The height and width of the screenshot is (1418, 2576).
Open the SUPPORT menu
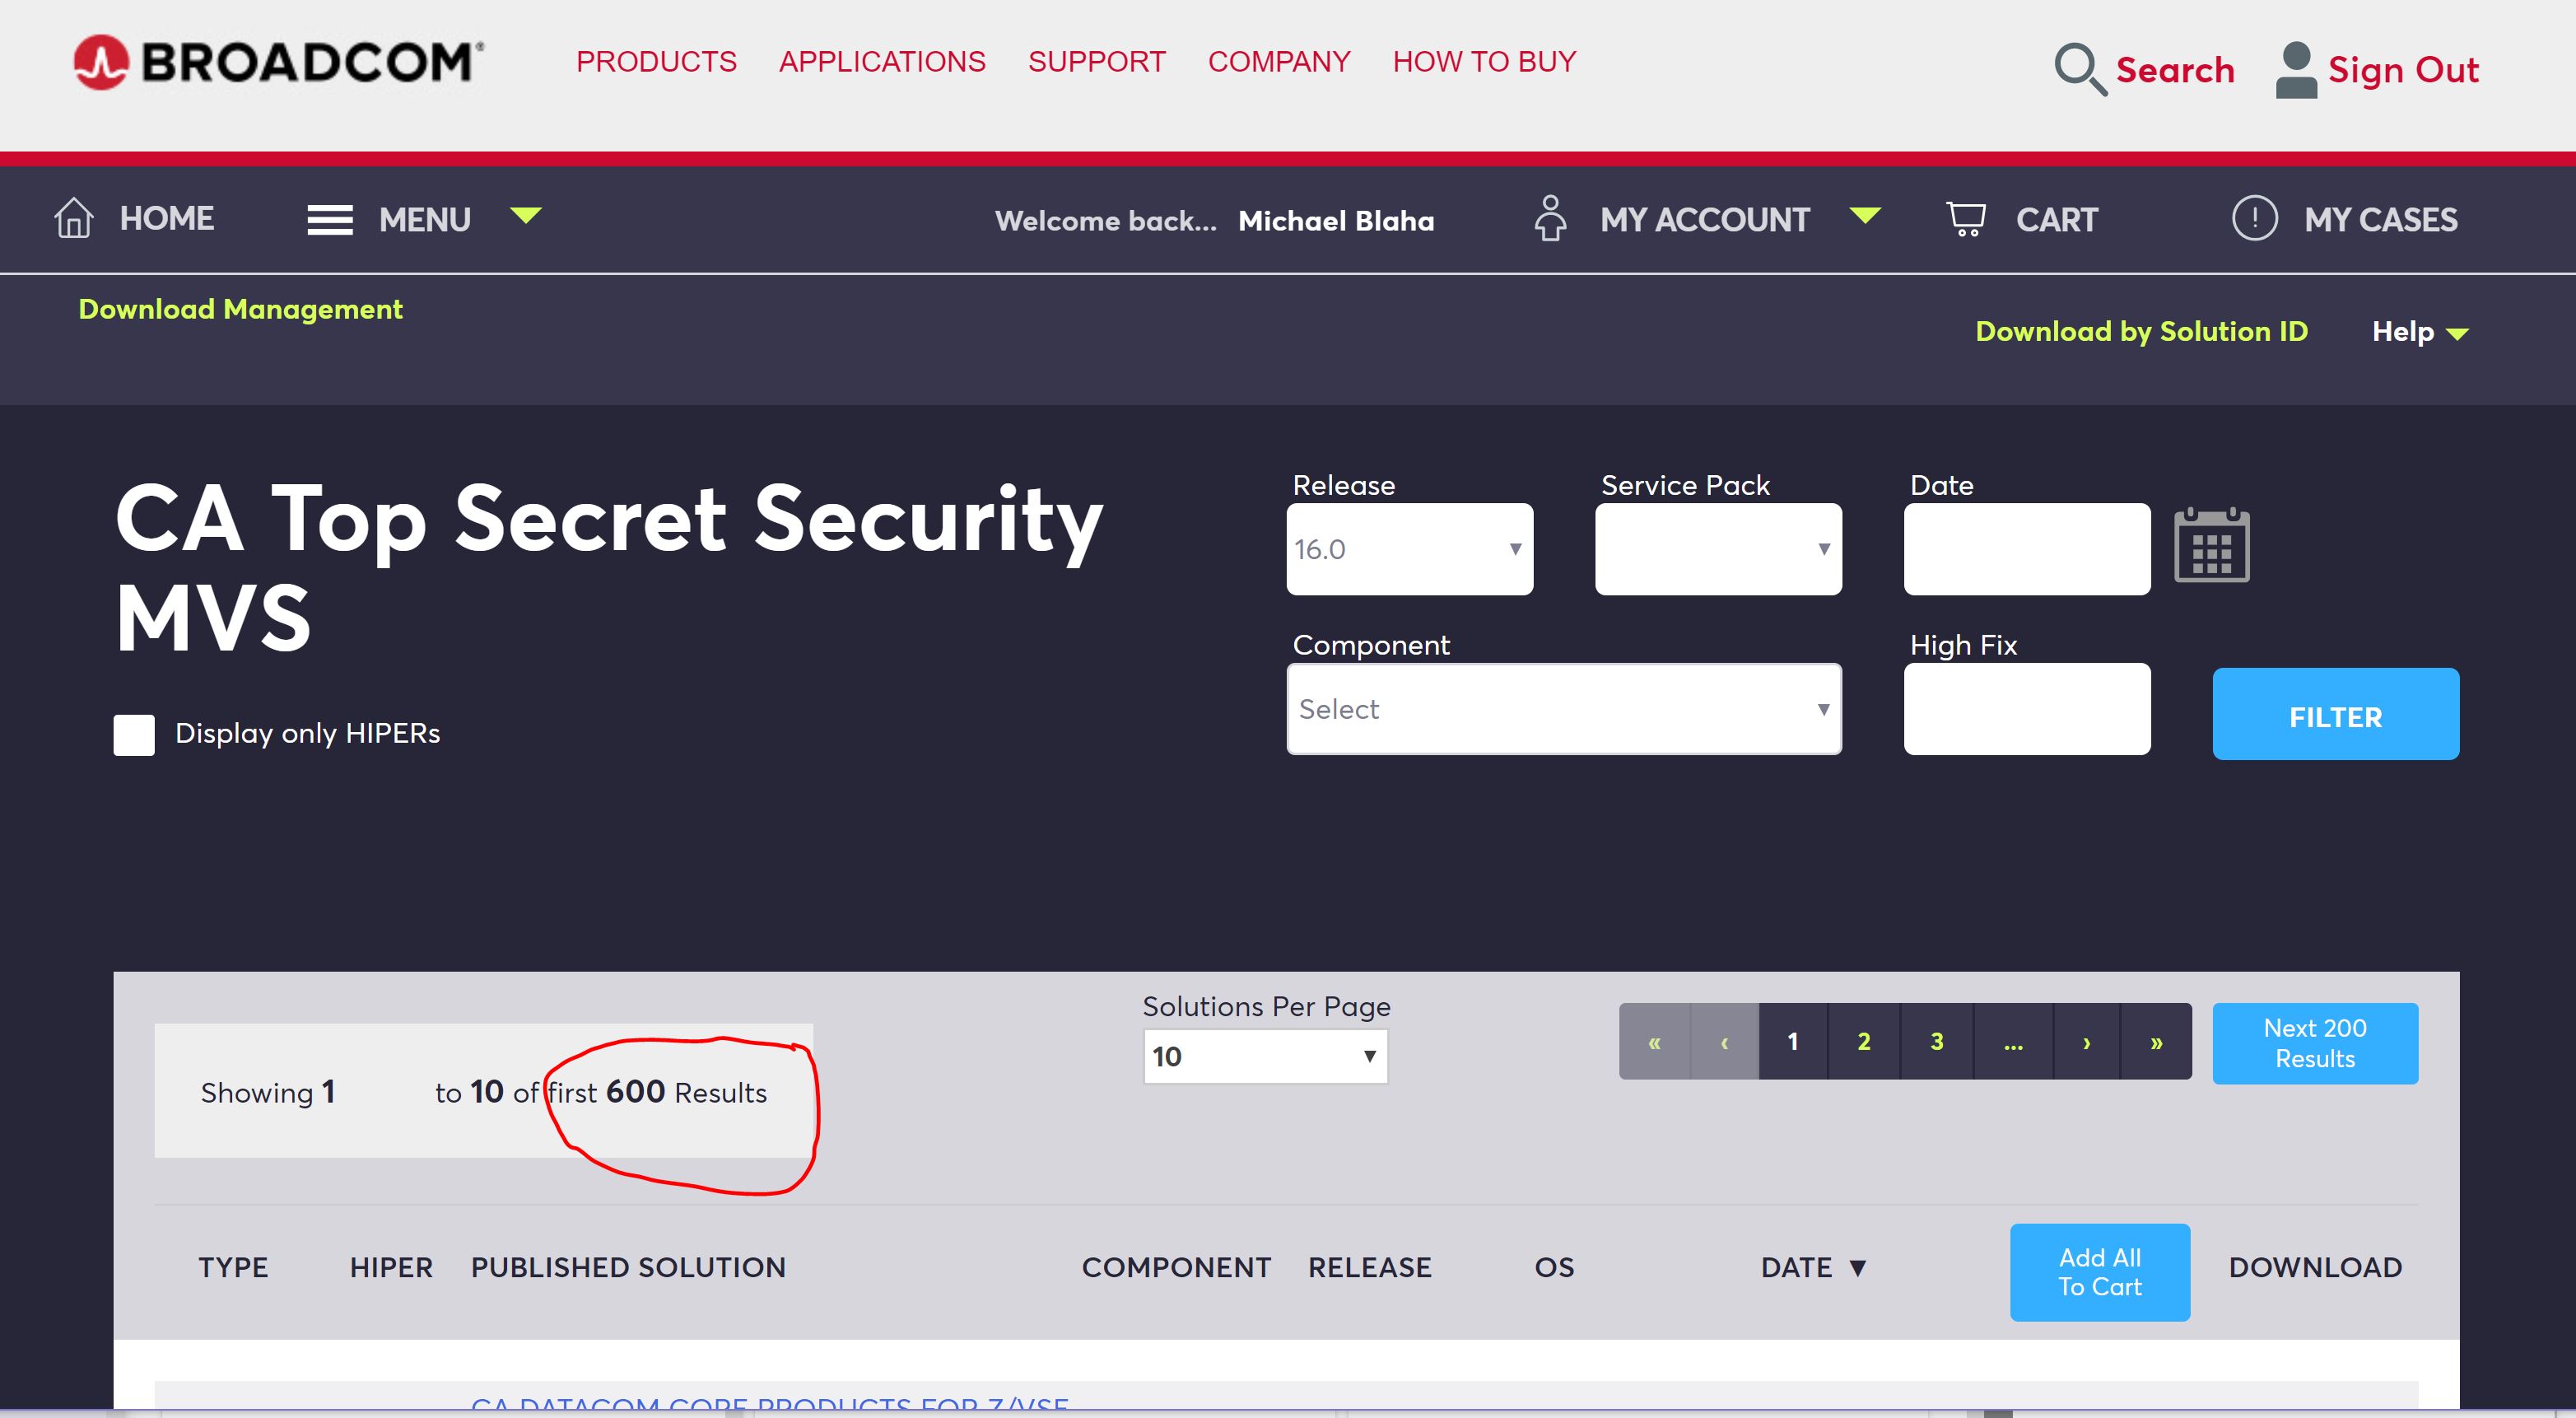(1096, 62)
